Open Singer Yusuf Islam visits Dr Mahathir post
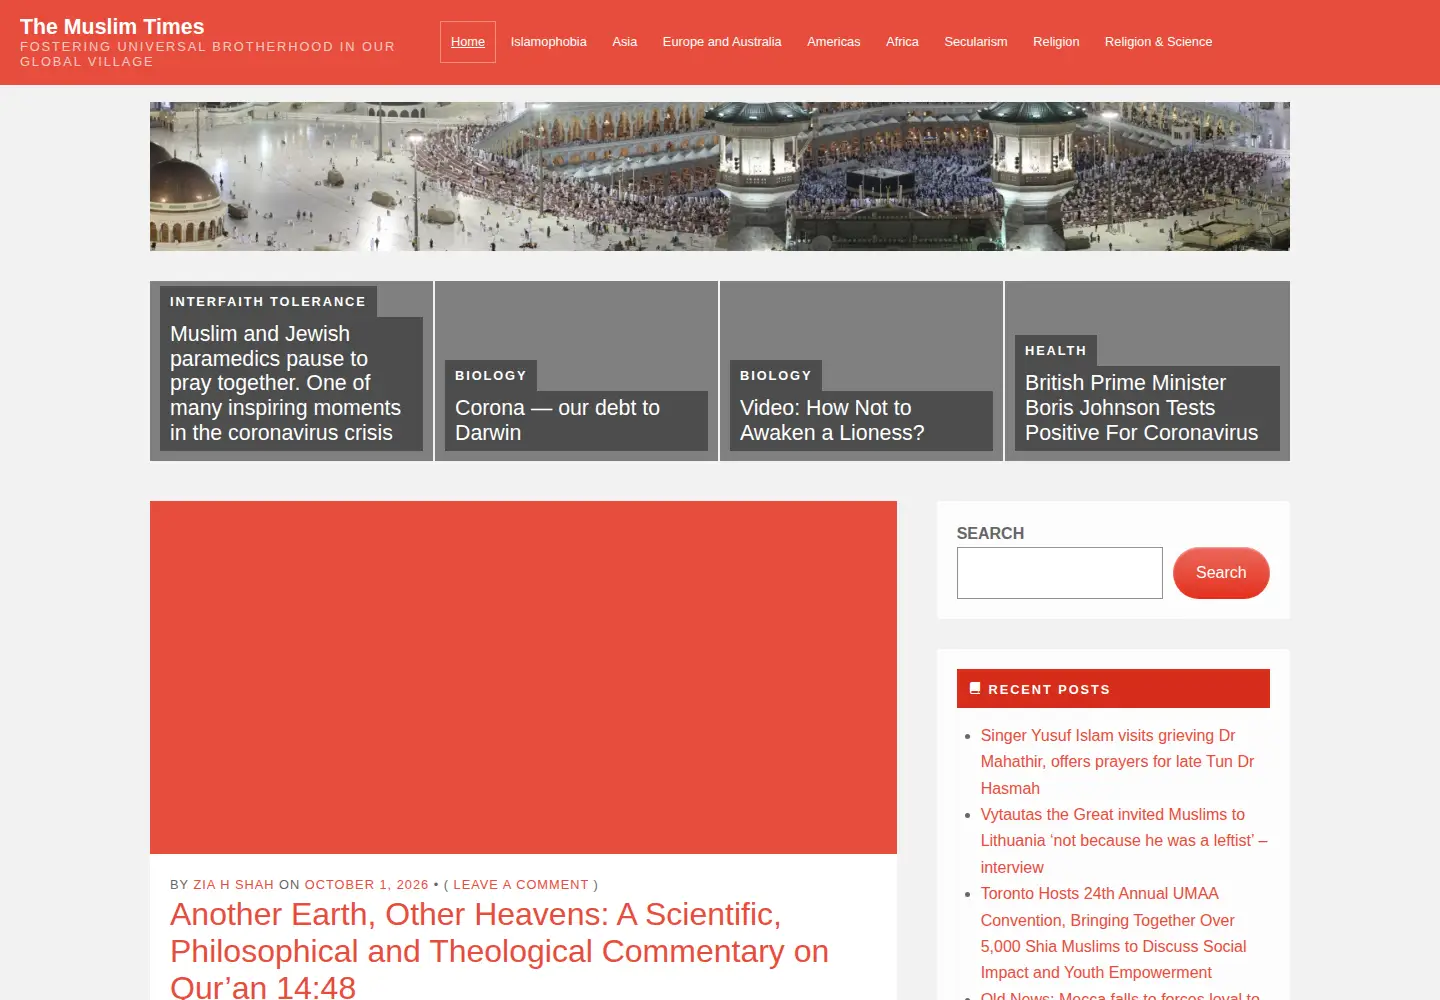1440x1000 pixels. [x=1117, y=762]
